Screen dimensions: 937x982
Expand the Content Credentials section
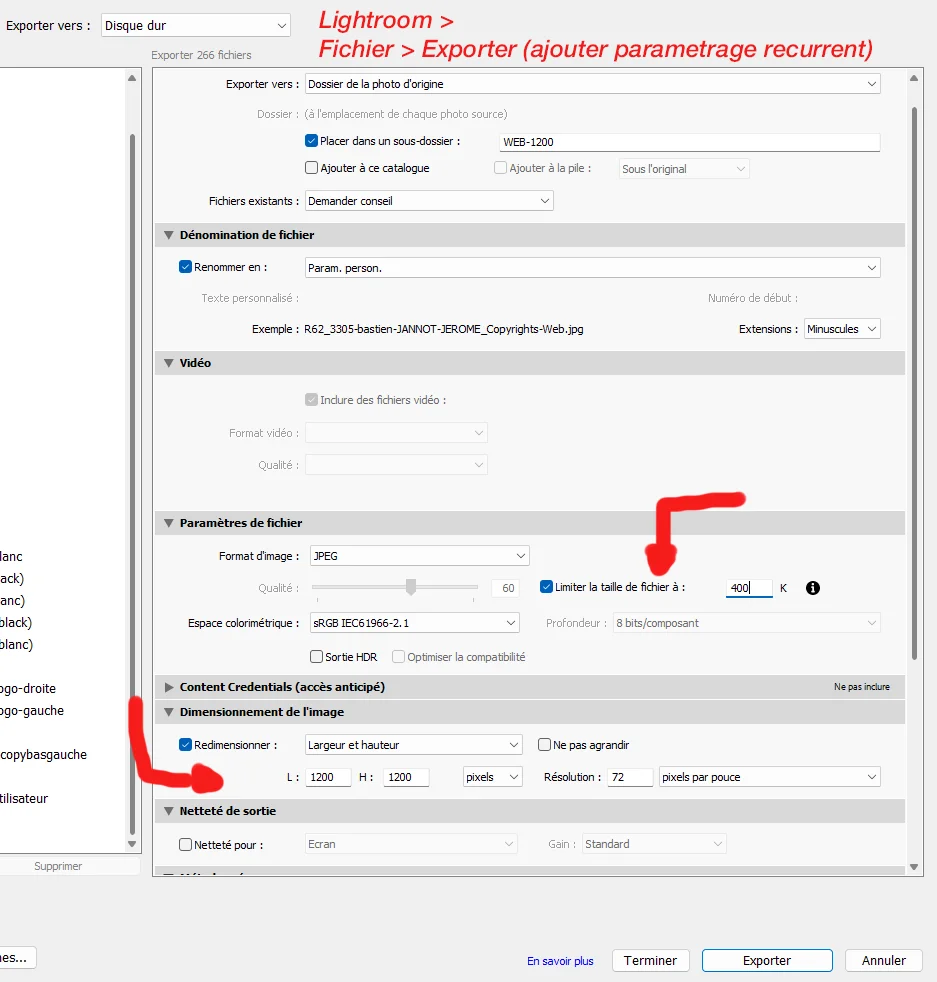click(168, 687)
